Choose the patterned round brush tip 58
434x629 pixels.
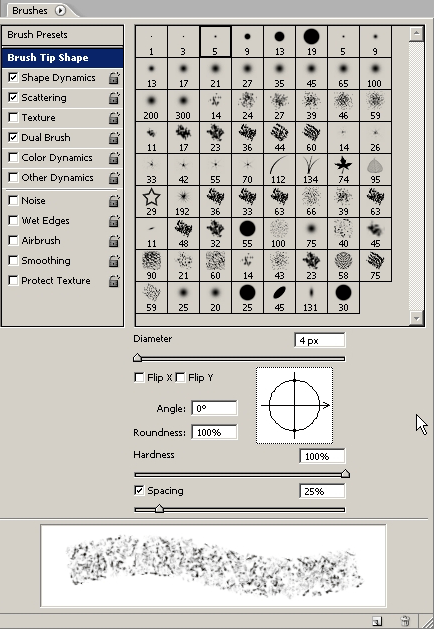click(343, 266)
